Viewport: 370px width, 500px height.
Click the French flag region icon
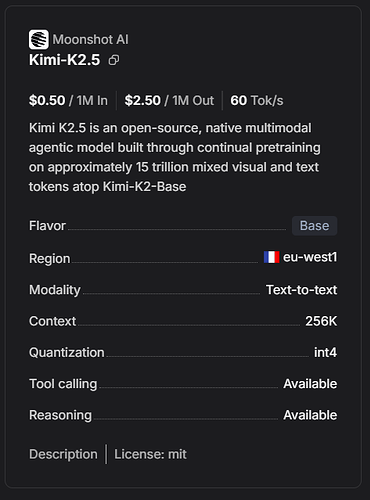272,257
